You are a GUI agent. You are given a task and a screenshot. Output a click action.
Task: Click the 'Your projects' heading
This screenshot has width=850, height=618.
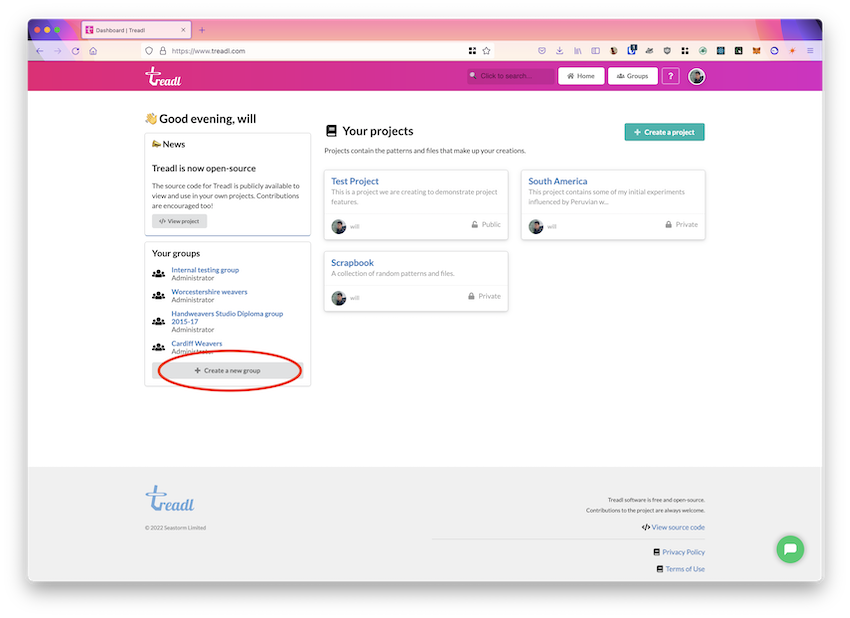(378, 131)
